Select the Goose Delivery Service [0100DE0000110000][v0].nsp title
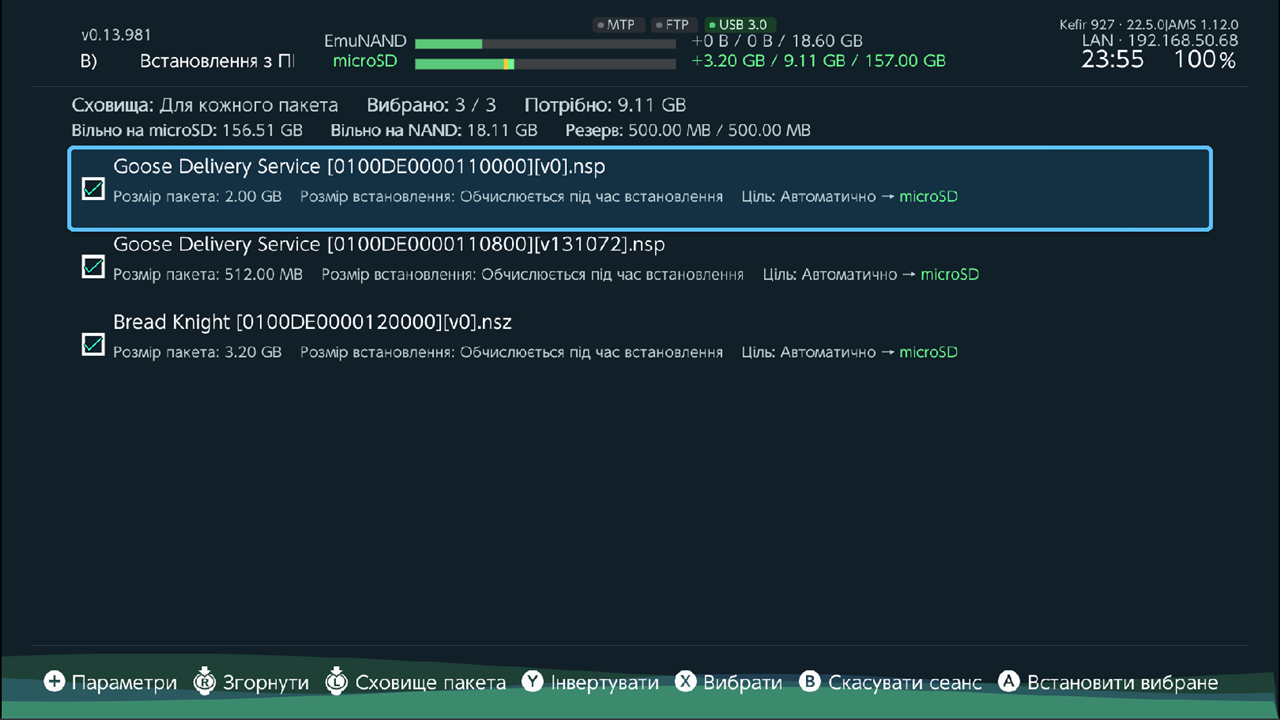The image size is (1280, 720). point(359,166)
